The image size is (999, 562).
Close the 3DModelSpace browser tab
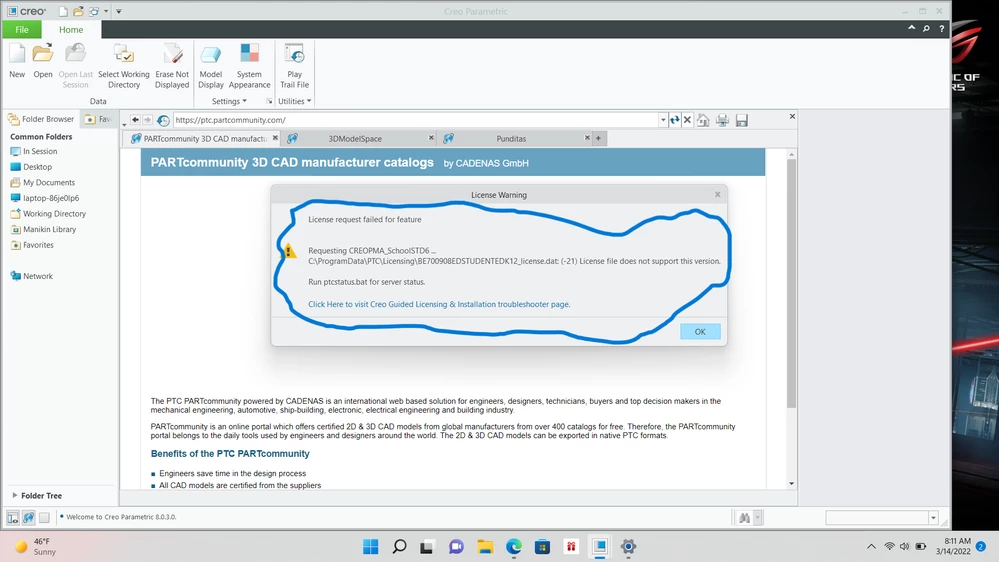(x=431, y=138)
